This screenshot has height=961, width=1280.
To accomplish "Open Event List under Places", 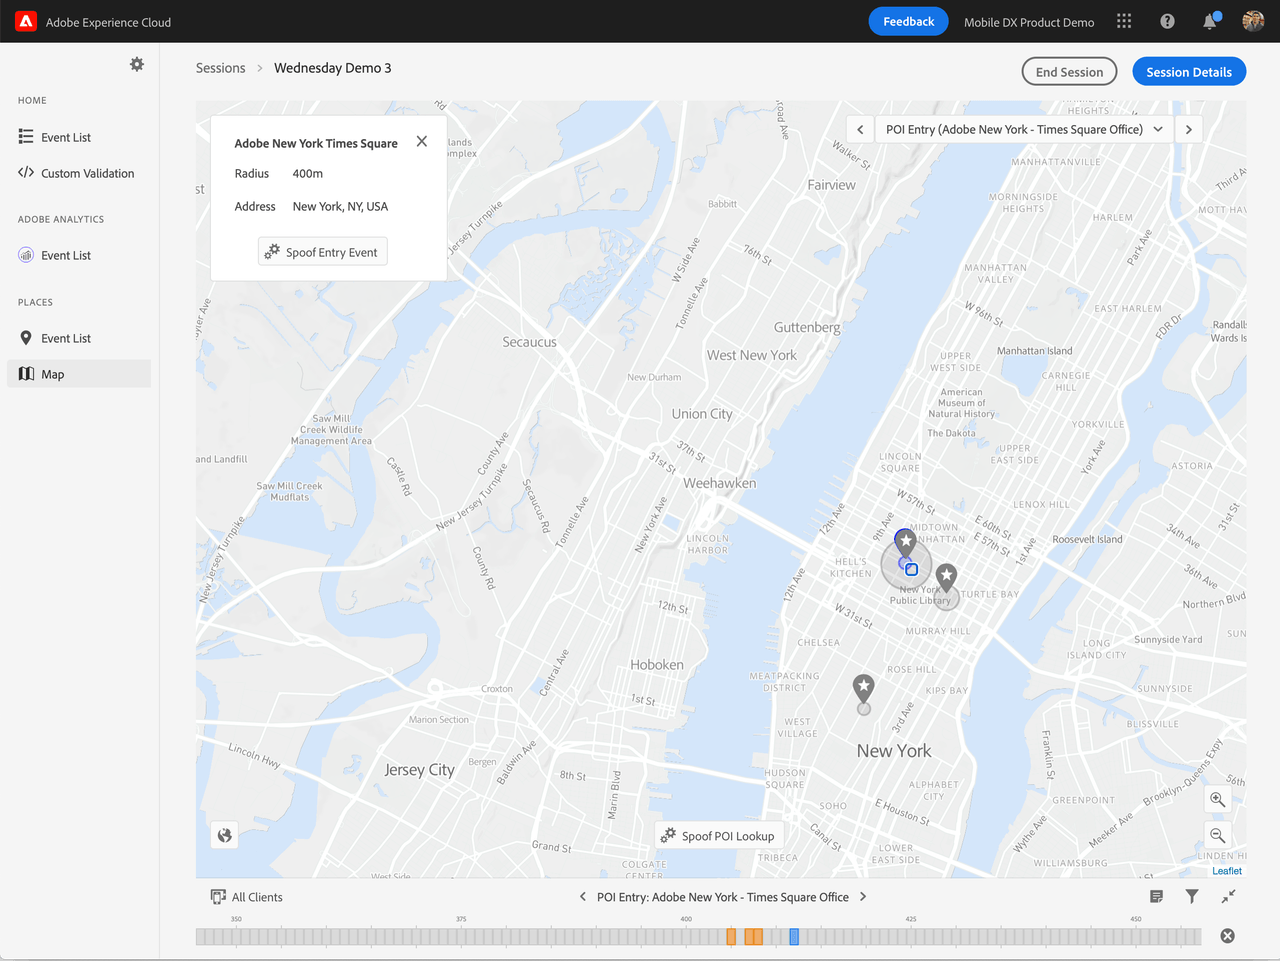I will pyautogui.click(x=79, y=338).
